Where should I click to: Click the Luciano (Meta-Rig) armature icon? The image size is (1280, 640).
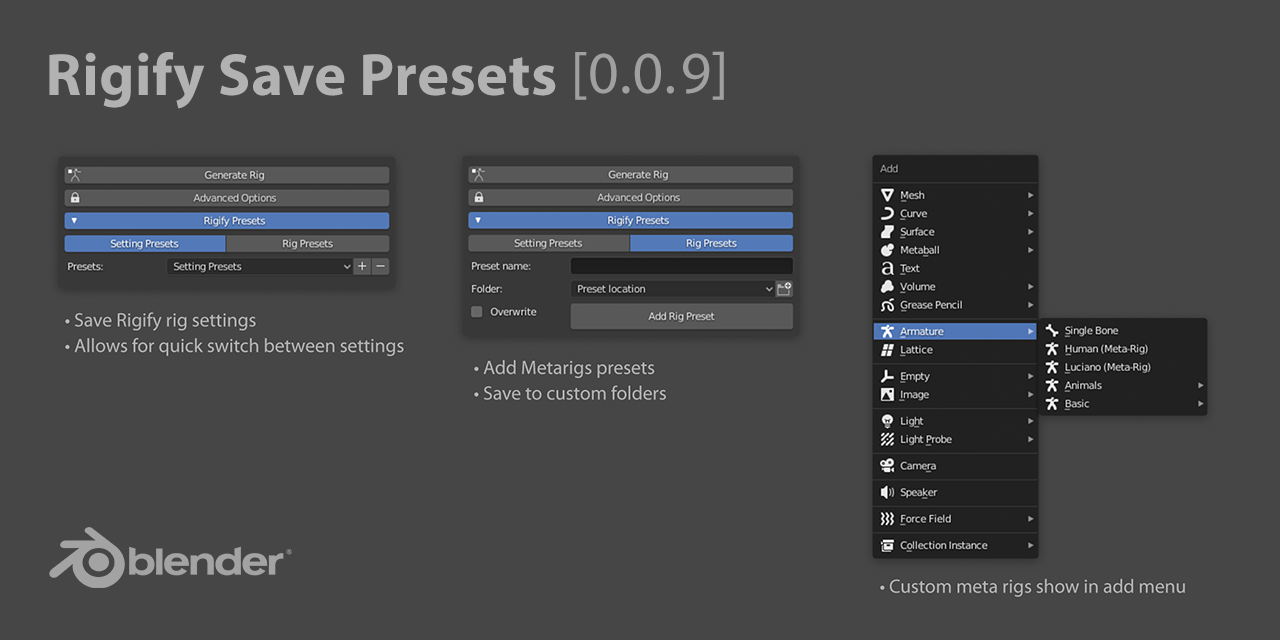tap(1051, 367)
